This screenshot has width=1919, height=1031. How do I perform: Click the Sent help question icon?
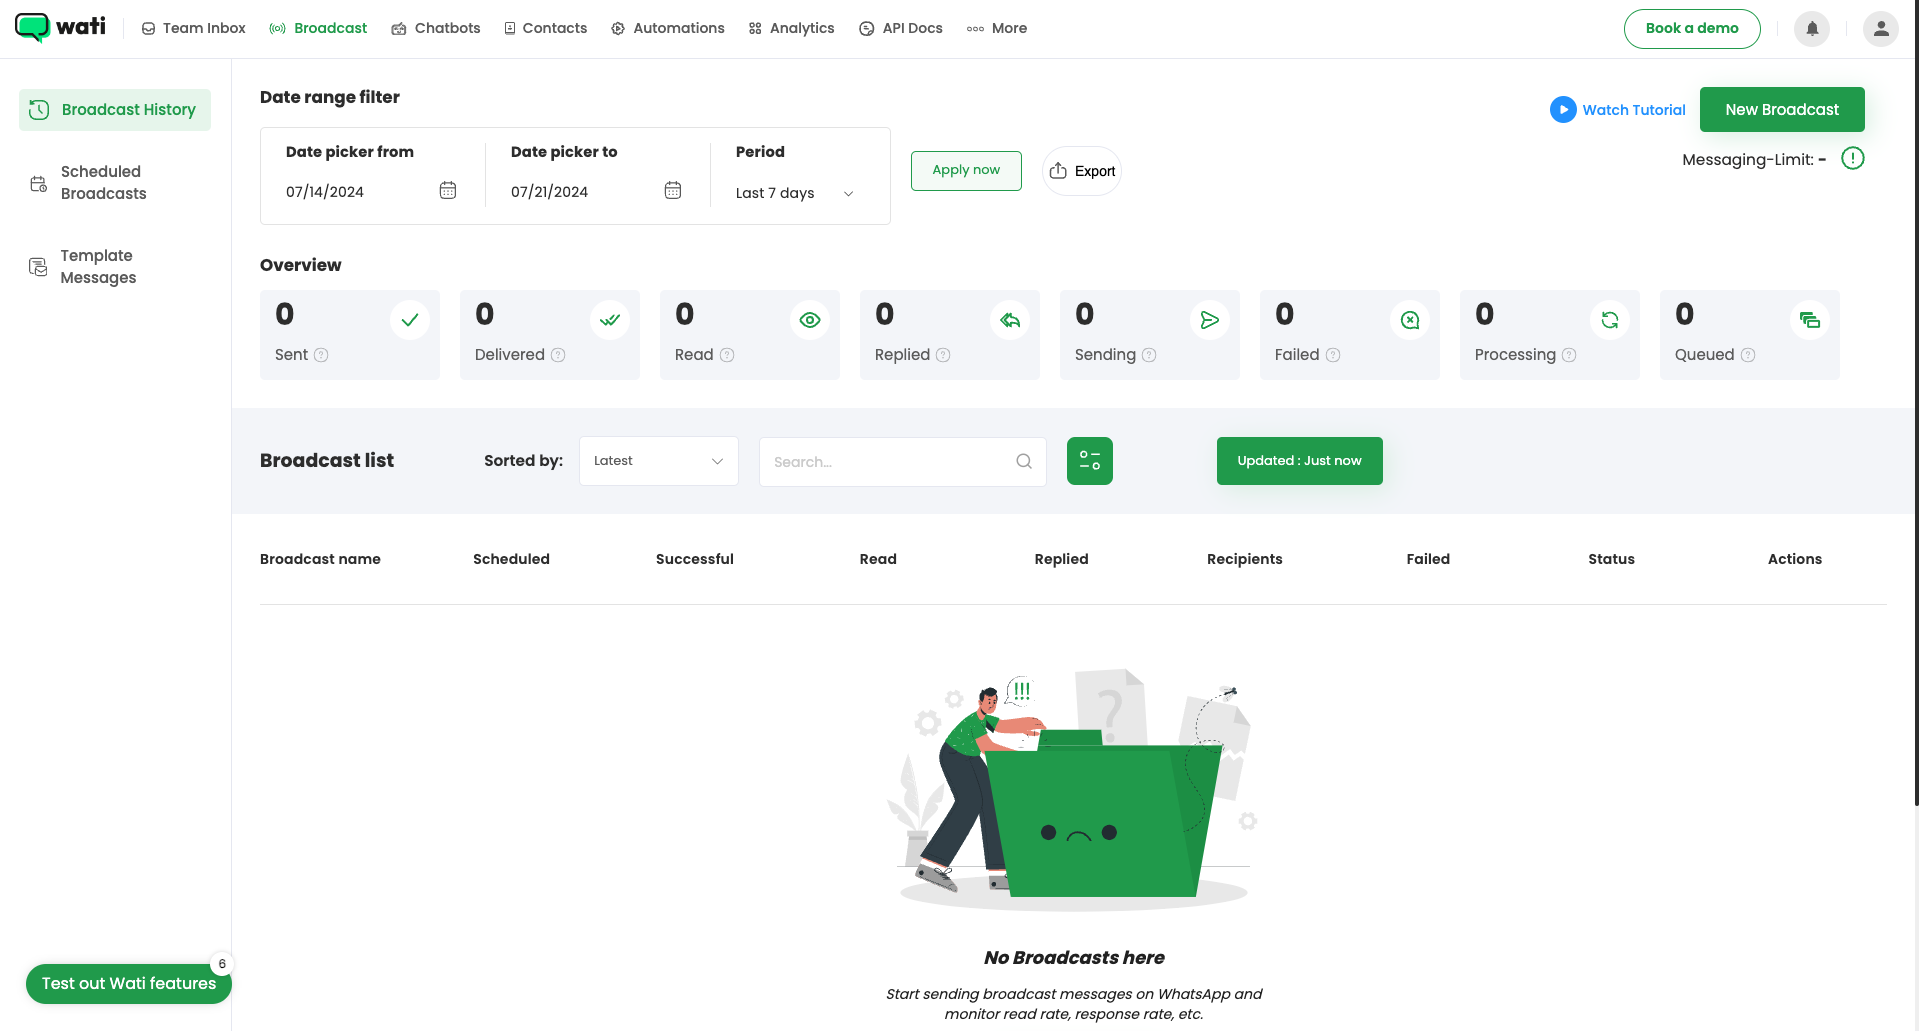321,355
